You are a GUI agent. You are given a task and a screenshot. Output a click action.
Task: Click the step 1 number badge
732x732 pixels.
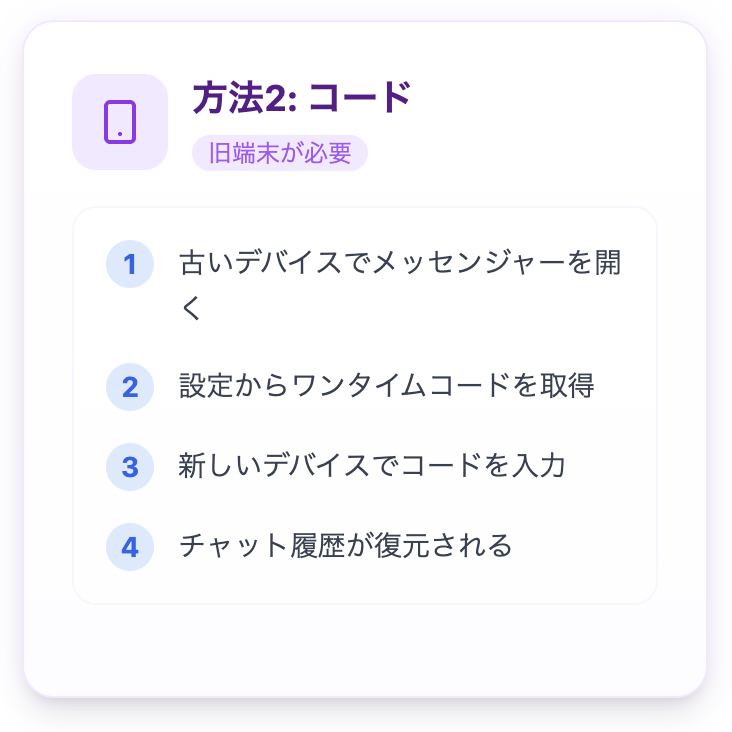coord(129,264)
